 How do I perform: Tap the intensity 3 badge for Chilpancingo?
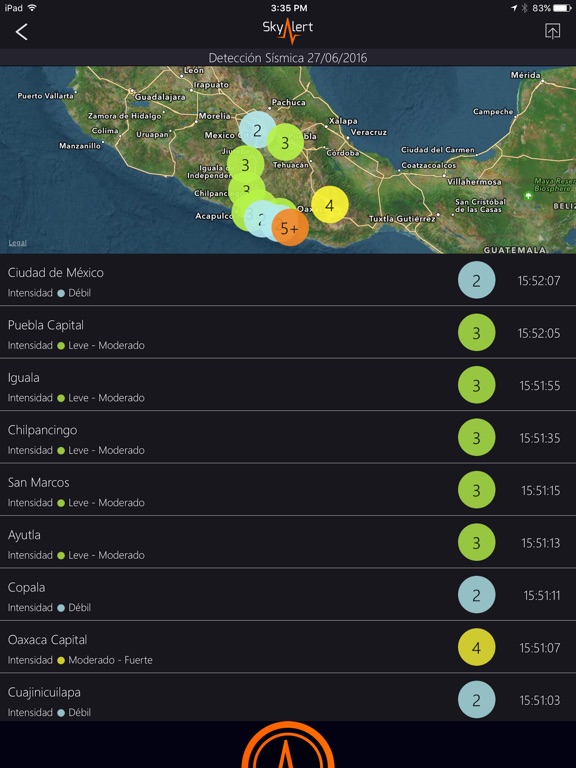tap(476, 437)
